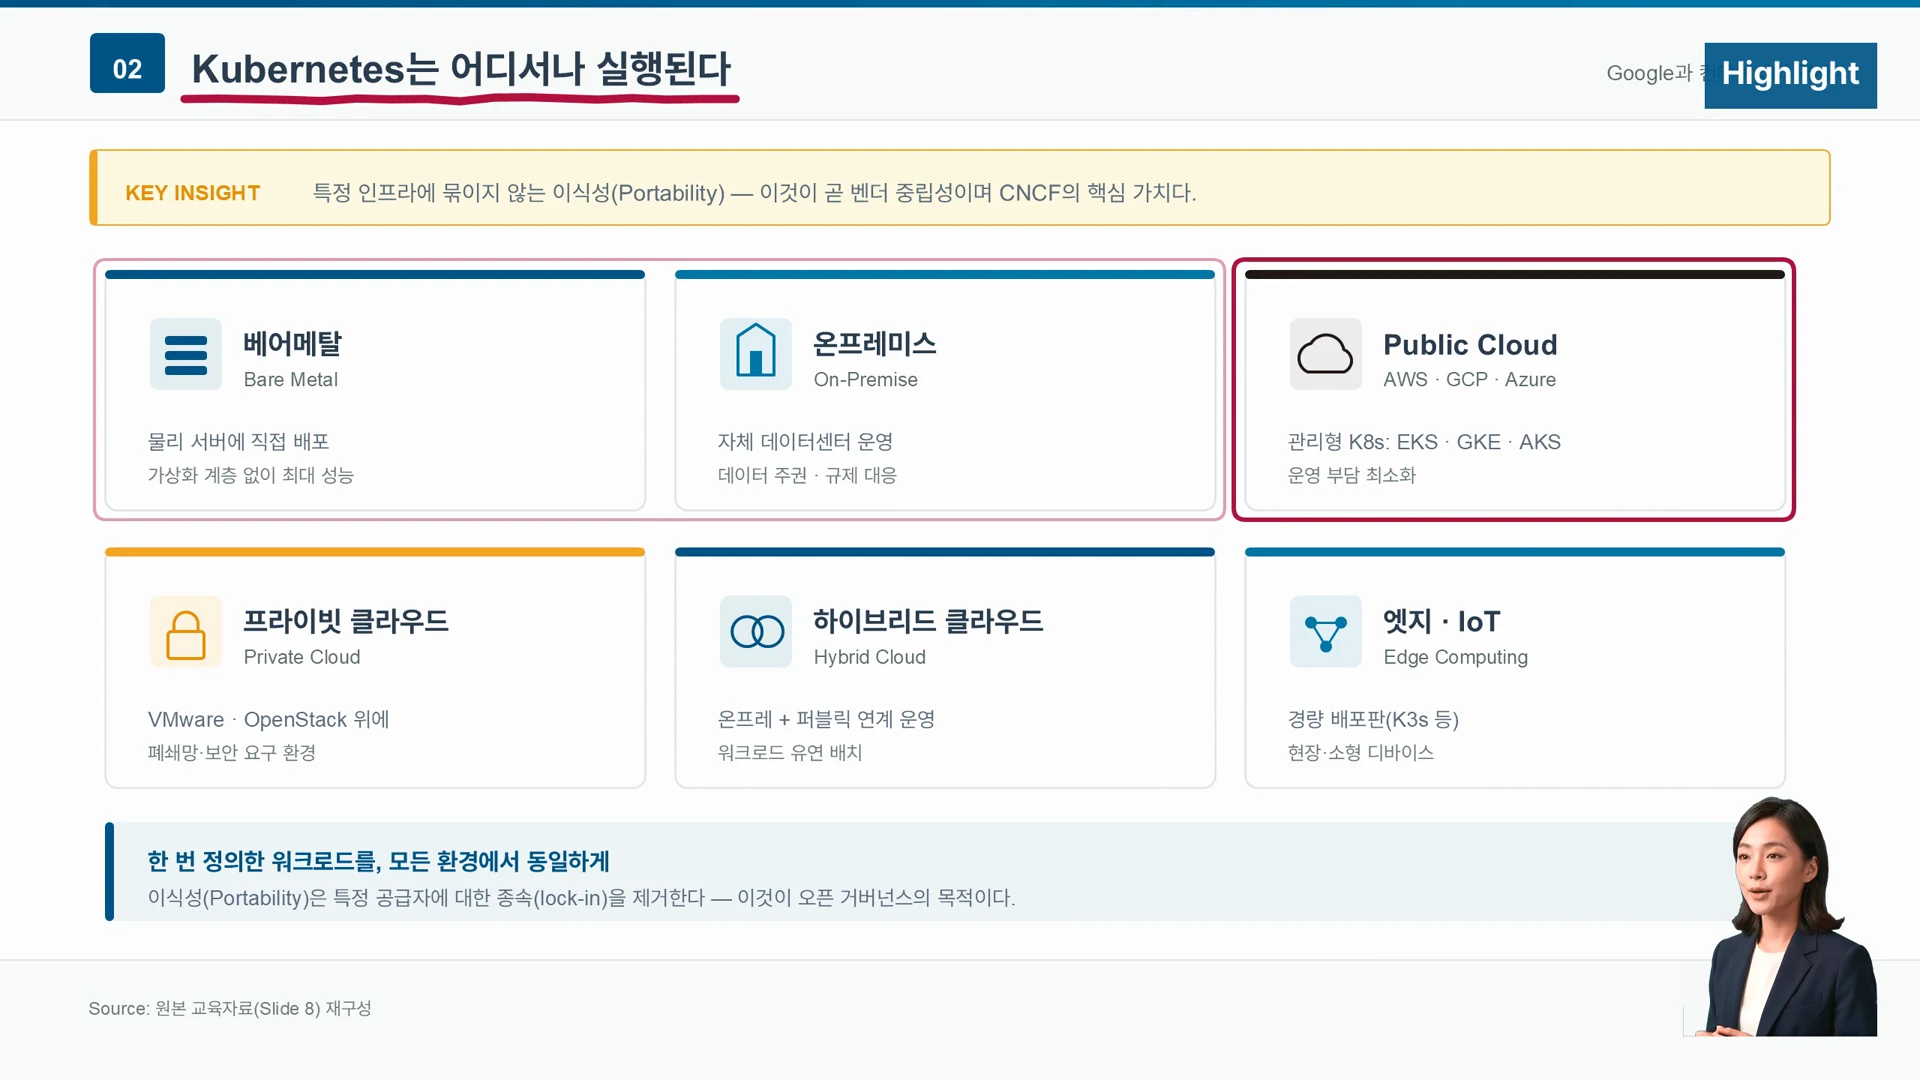The image size is (1920, 1080).
Task: Click the "Bare Metal" English subtitle
Action: 291,380
